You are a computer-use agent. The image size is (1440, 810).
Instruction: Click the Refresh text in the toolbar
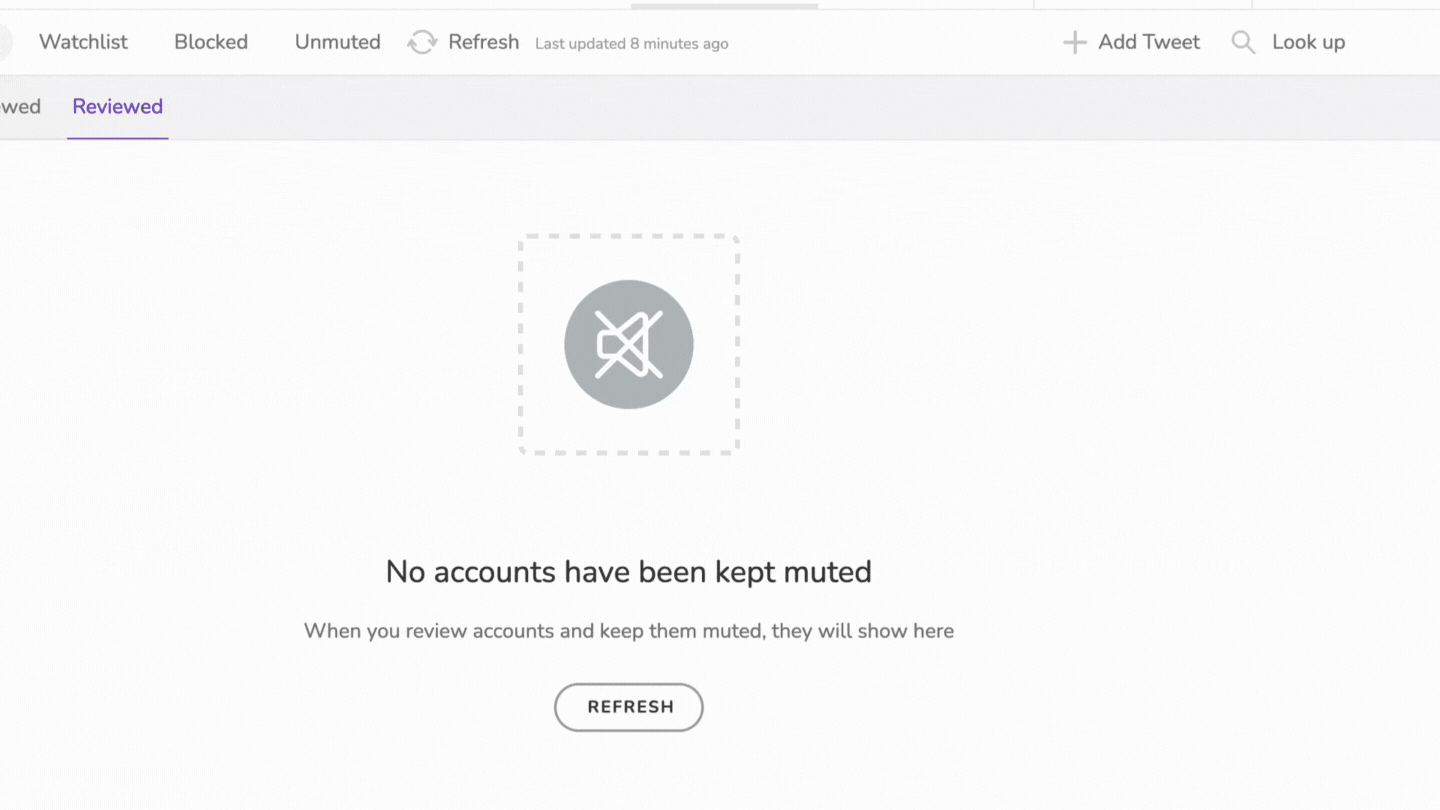(x=484, y=42)
